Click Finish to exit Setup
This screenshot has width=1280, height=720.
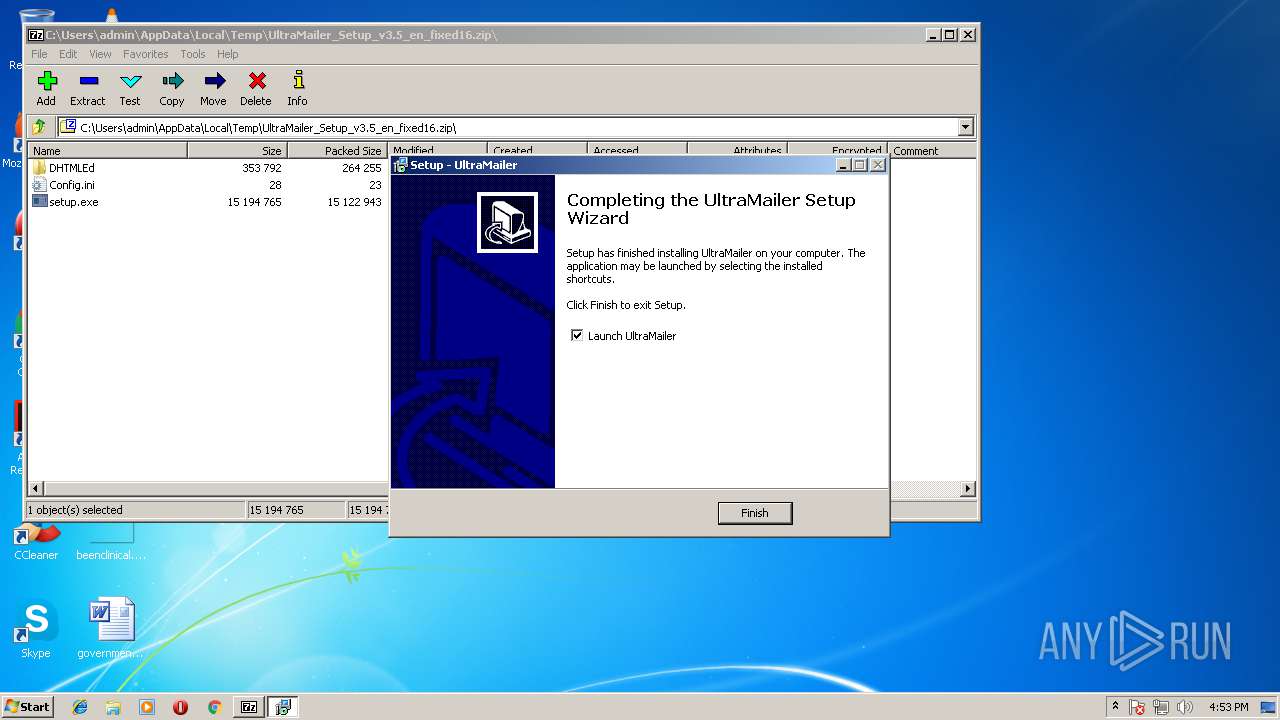point(755,513)
